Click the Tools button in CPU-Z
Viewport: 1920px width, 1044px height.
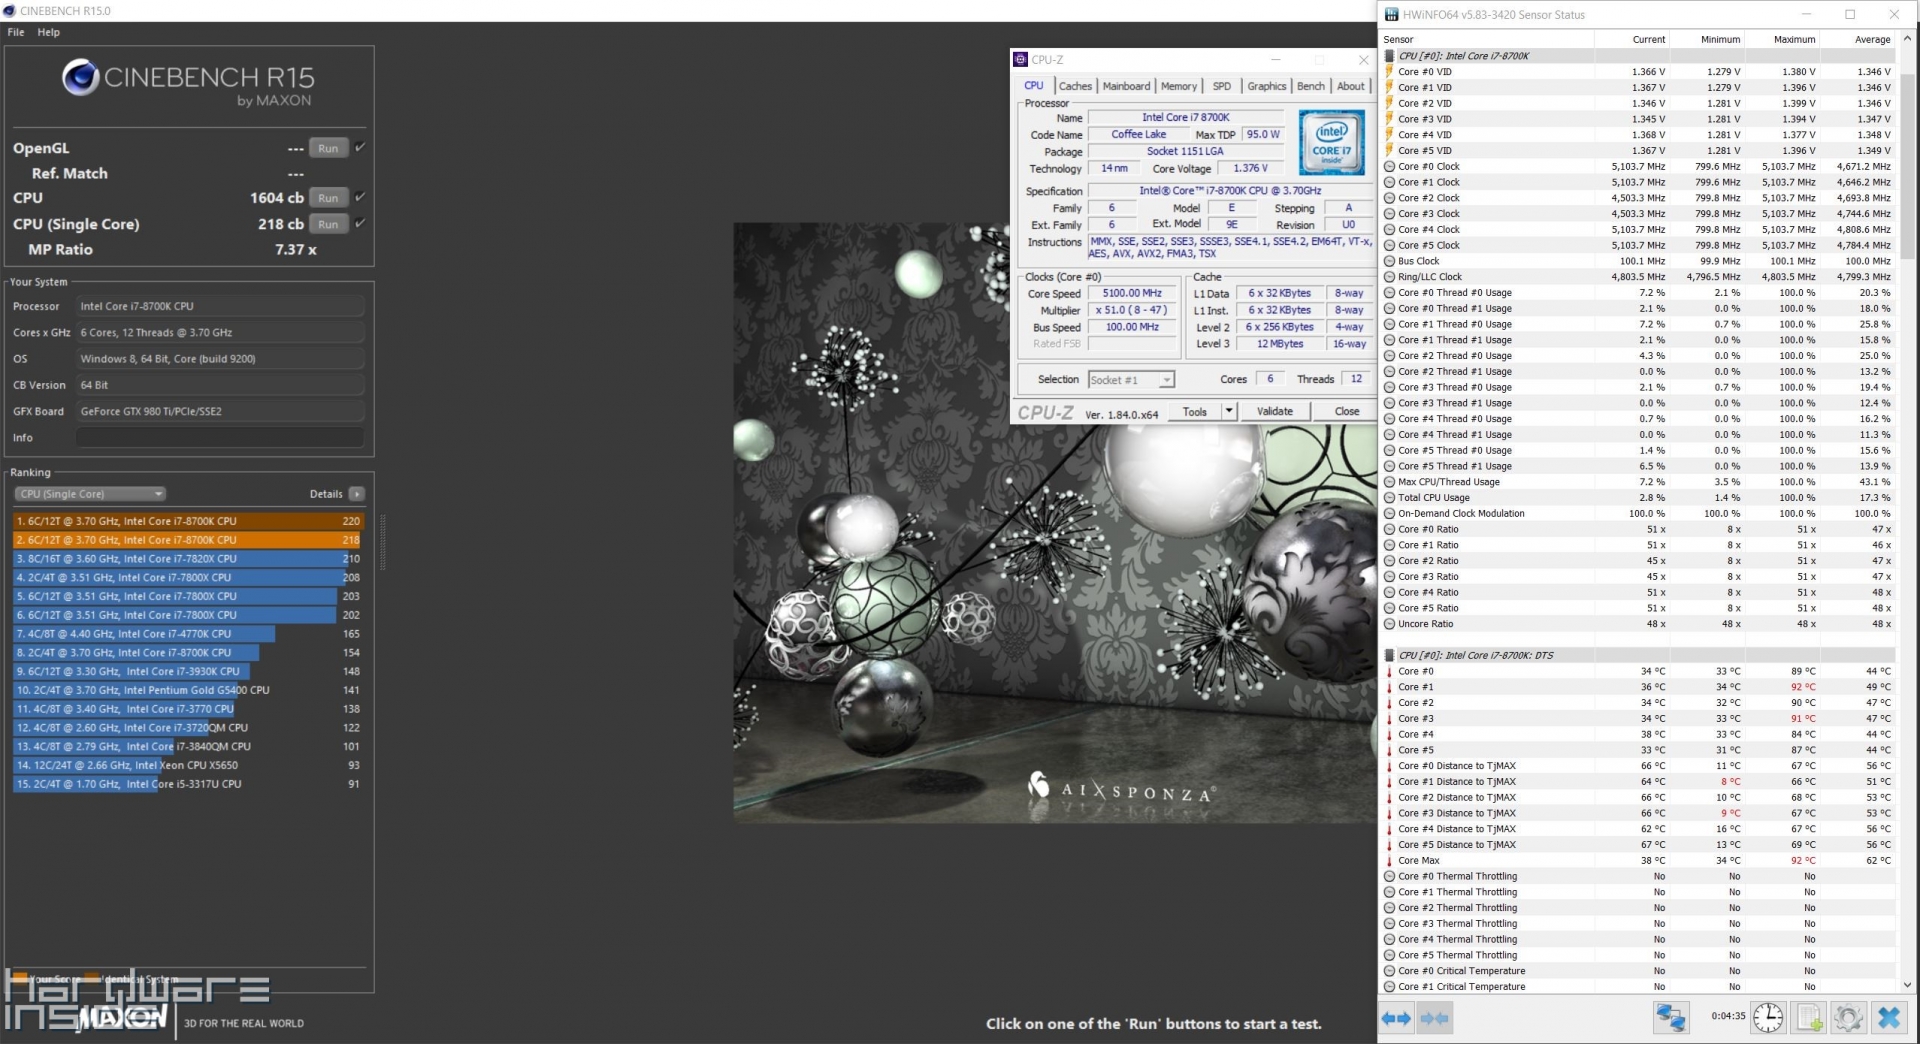pos(1195,412)
